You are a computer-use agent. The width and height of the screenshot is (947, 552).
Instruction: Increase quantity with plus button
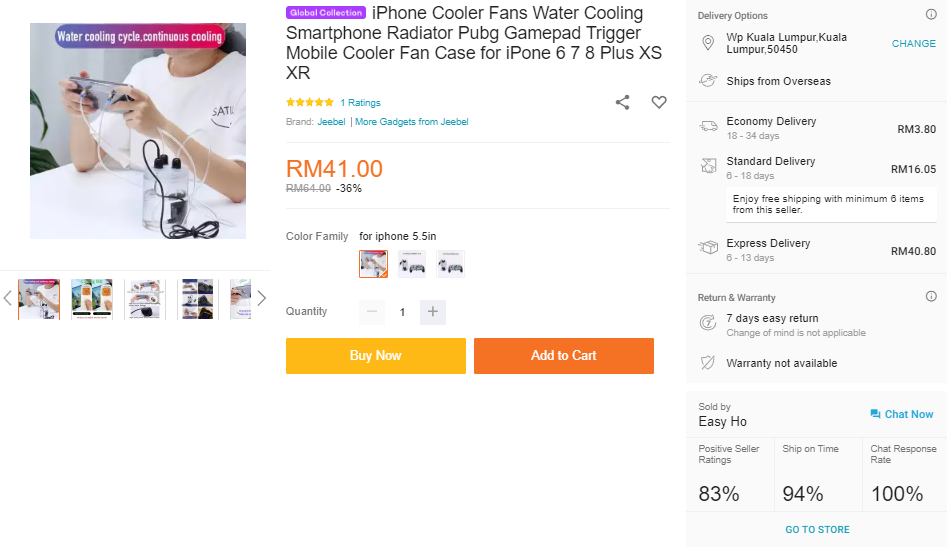433,312
